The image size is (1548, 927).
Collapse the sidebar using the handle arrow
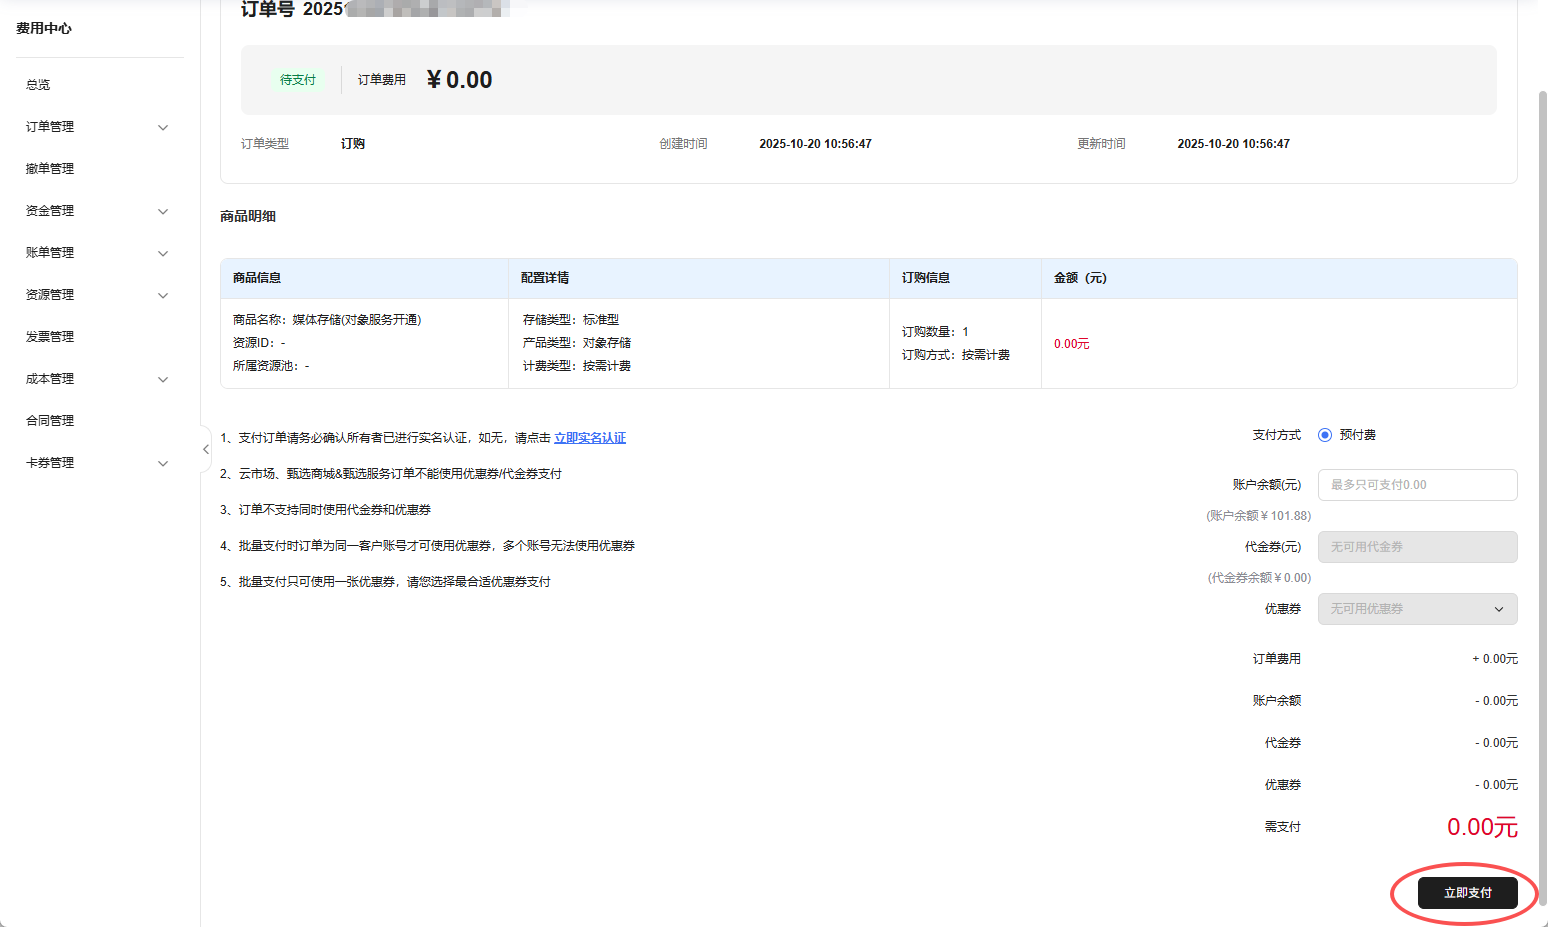pyautogui.click(x=206, y=449)
